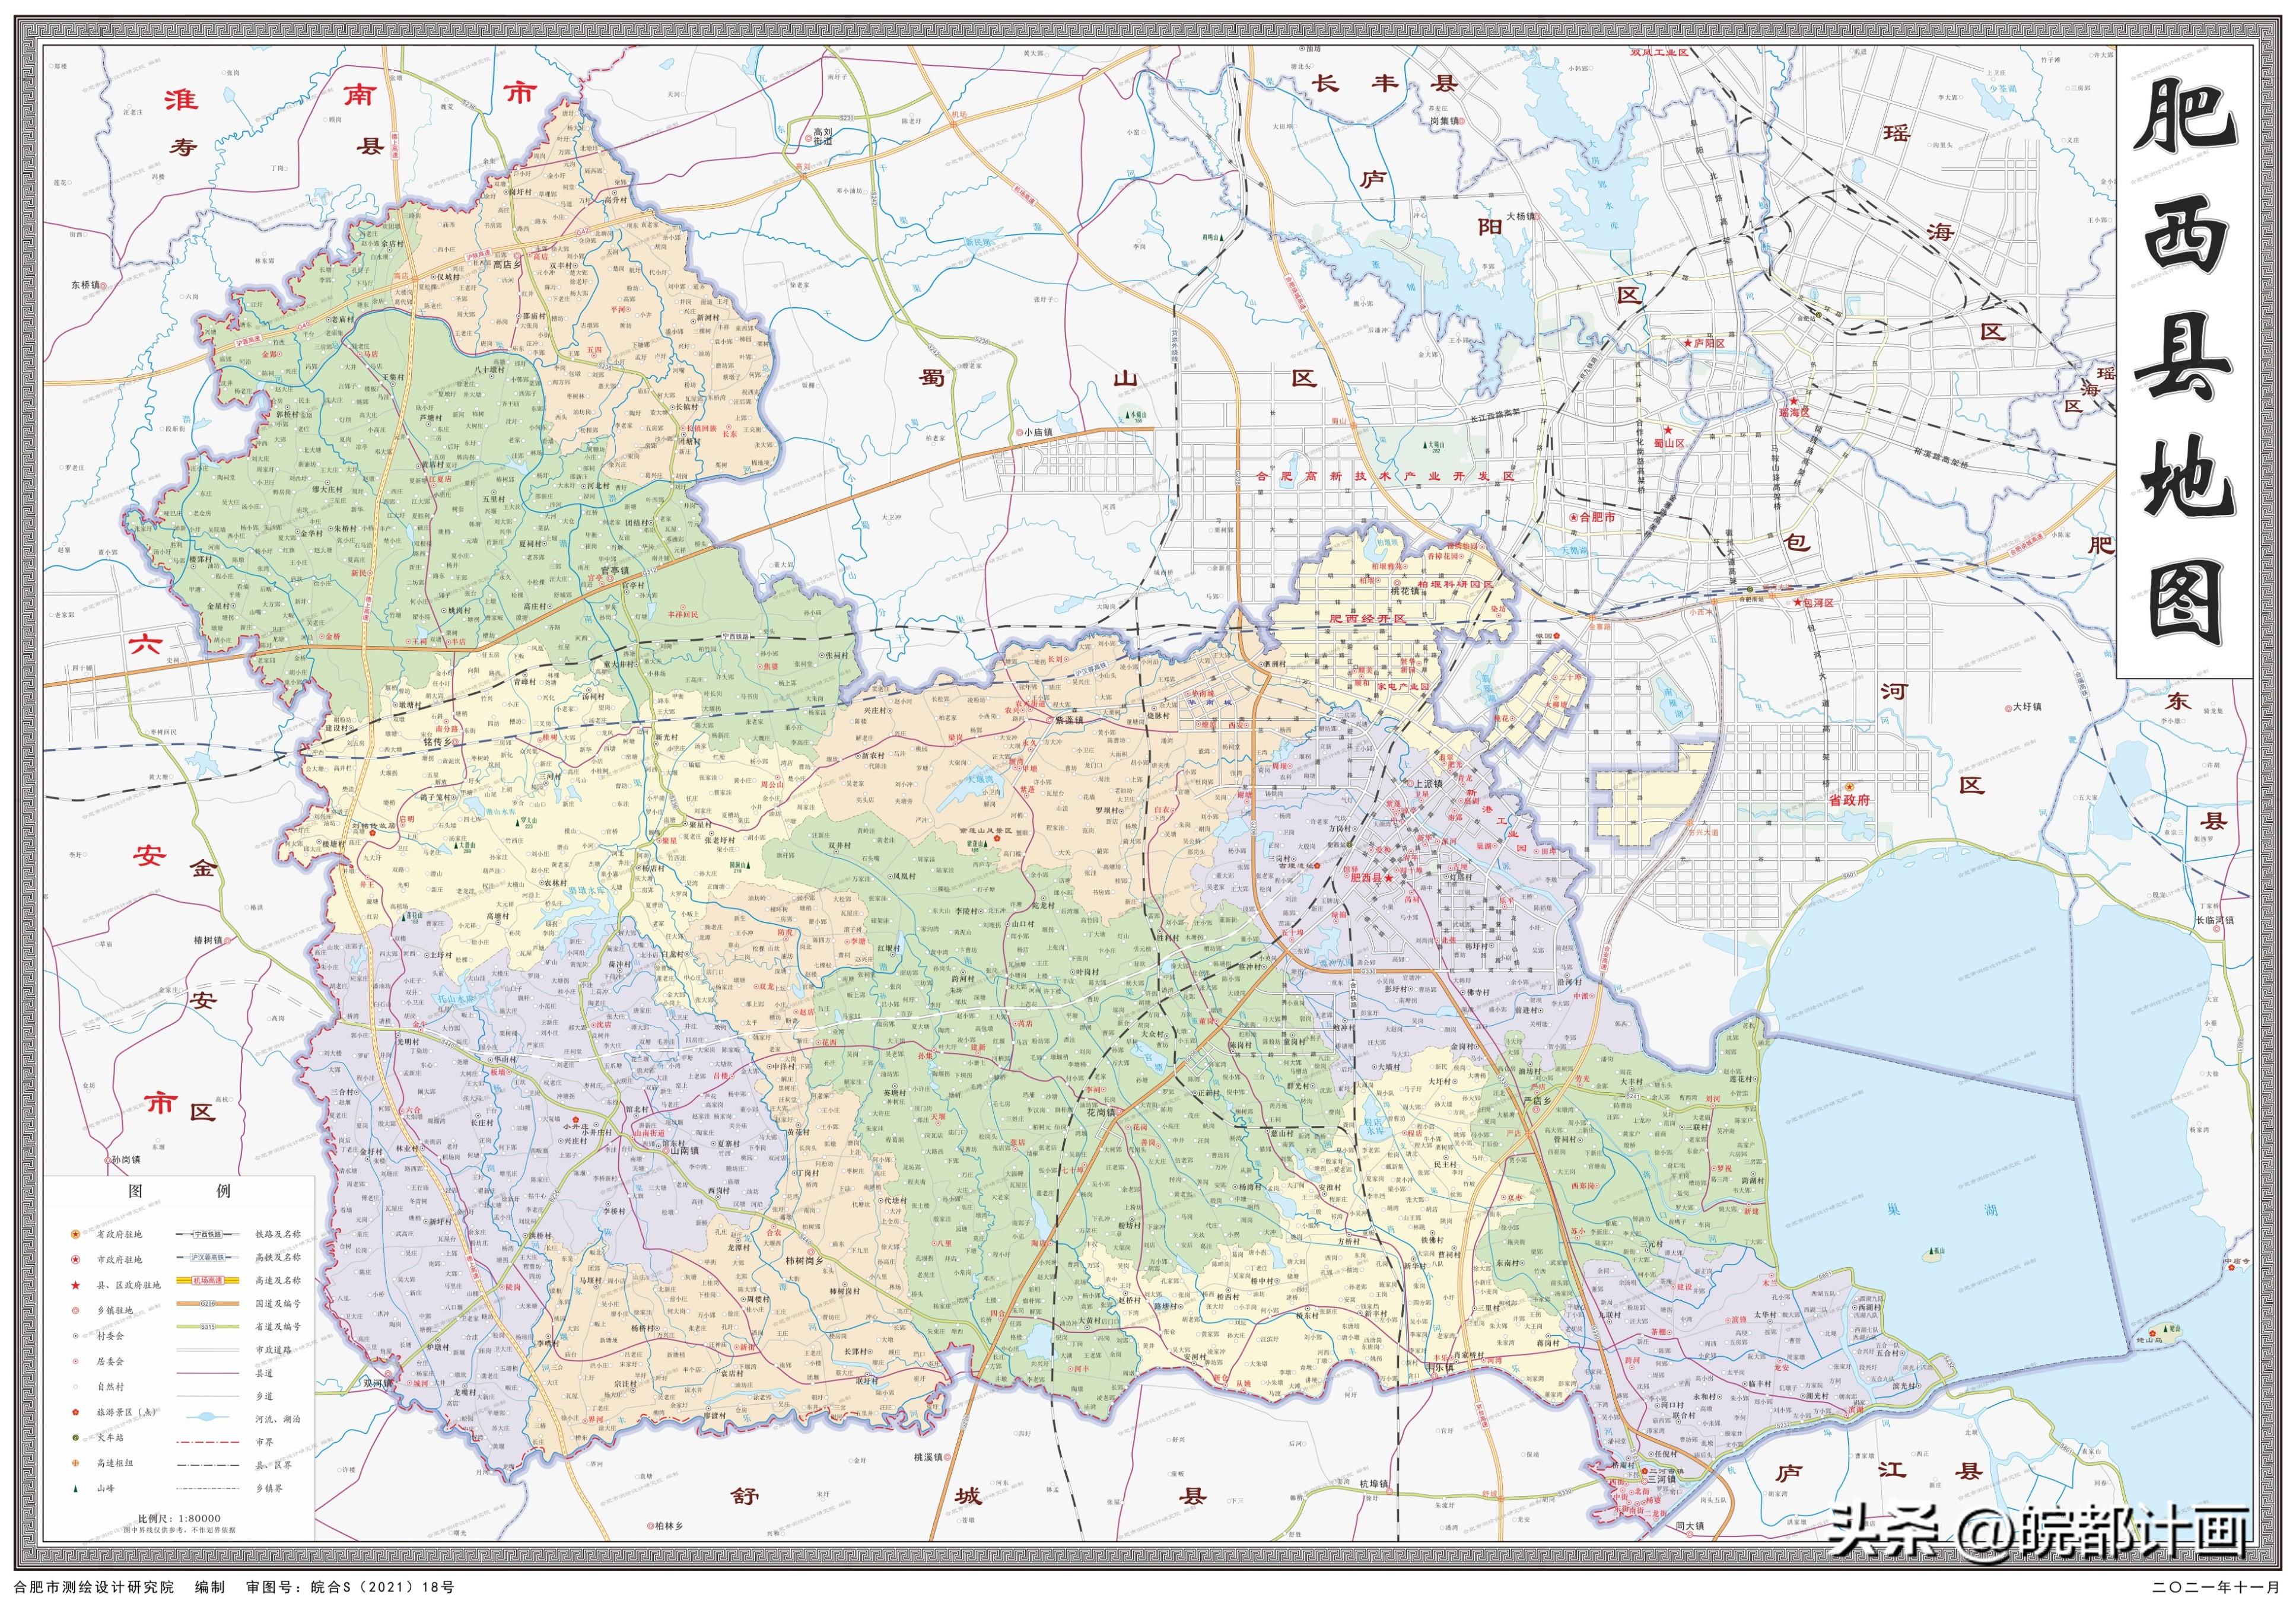Select the G206 national road sample in legend

pyautogui.click(x=209, y=1303)
